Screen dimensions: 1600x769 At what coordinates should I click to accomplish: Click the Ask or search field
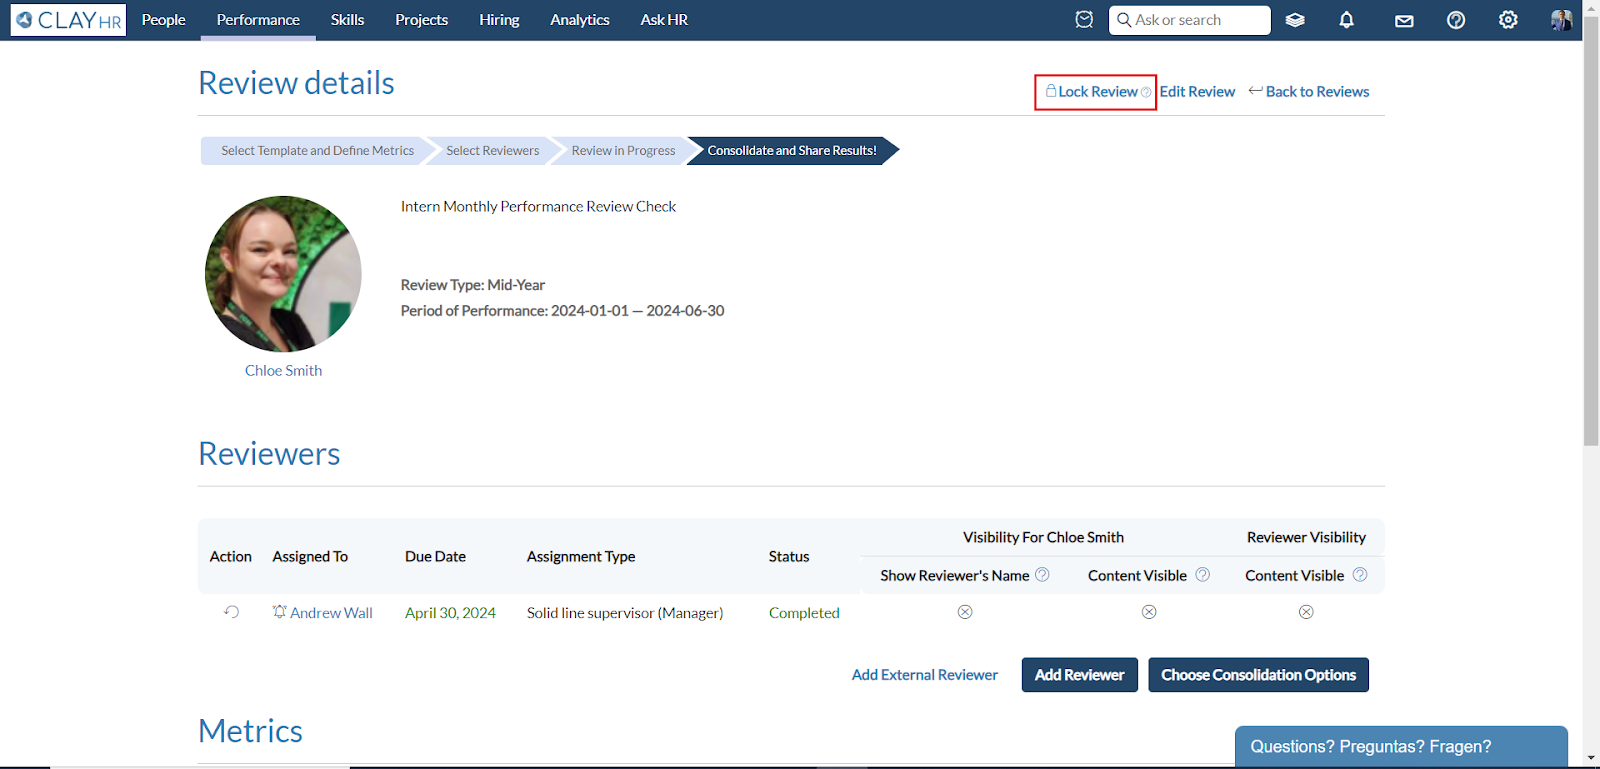[1190, 20]
